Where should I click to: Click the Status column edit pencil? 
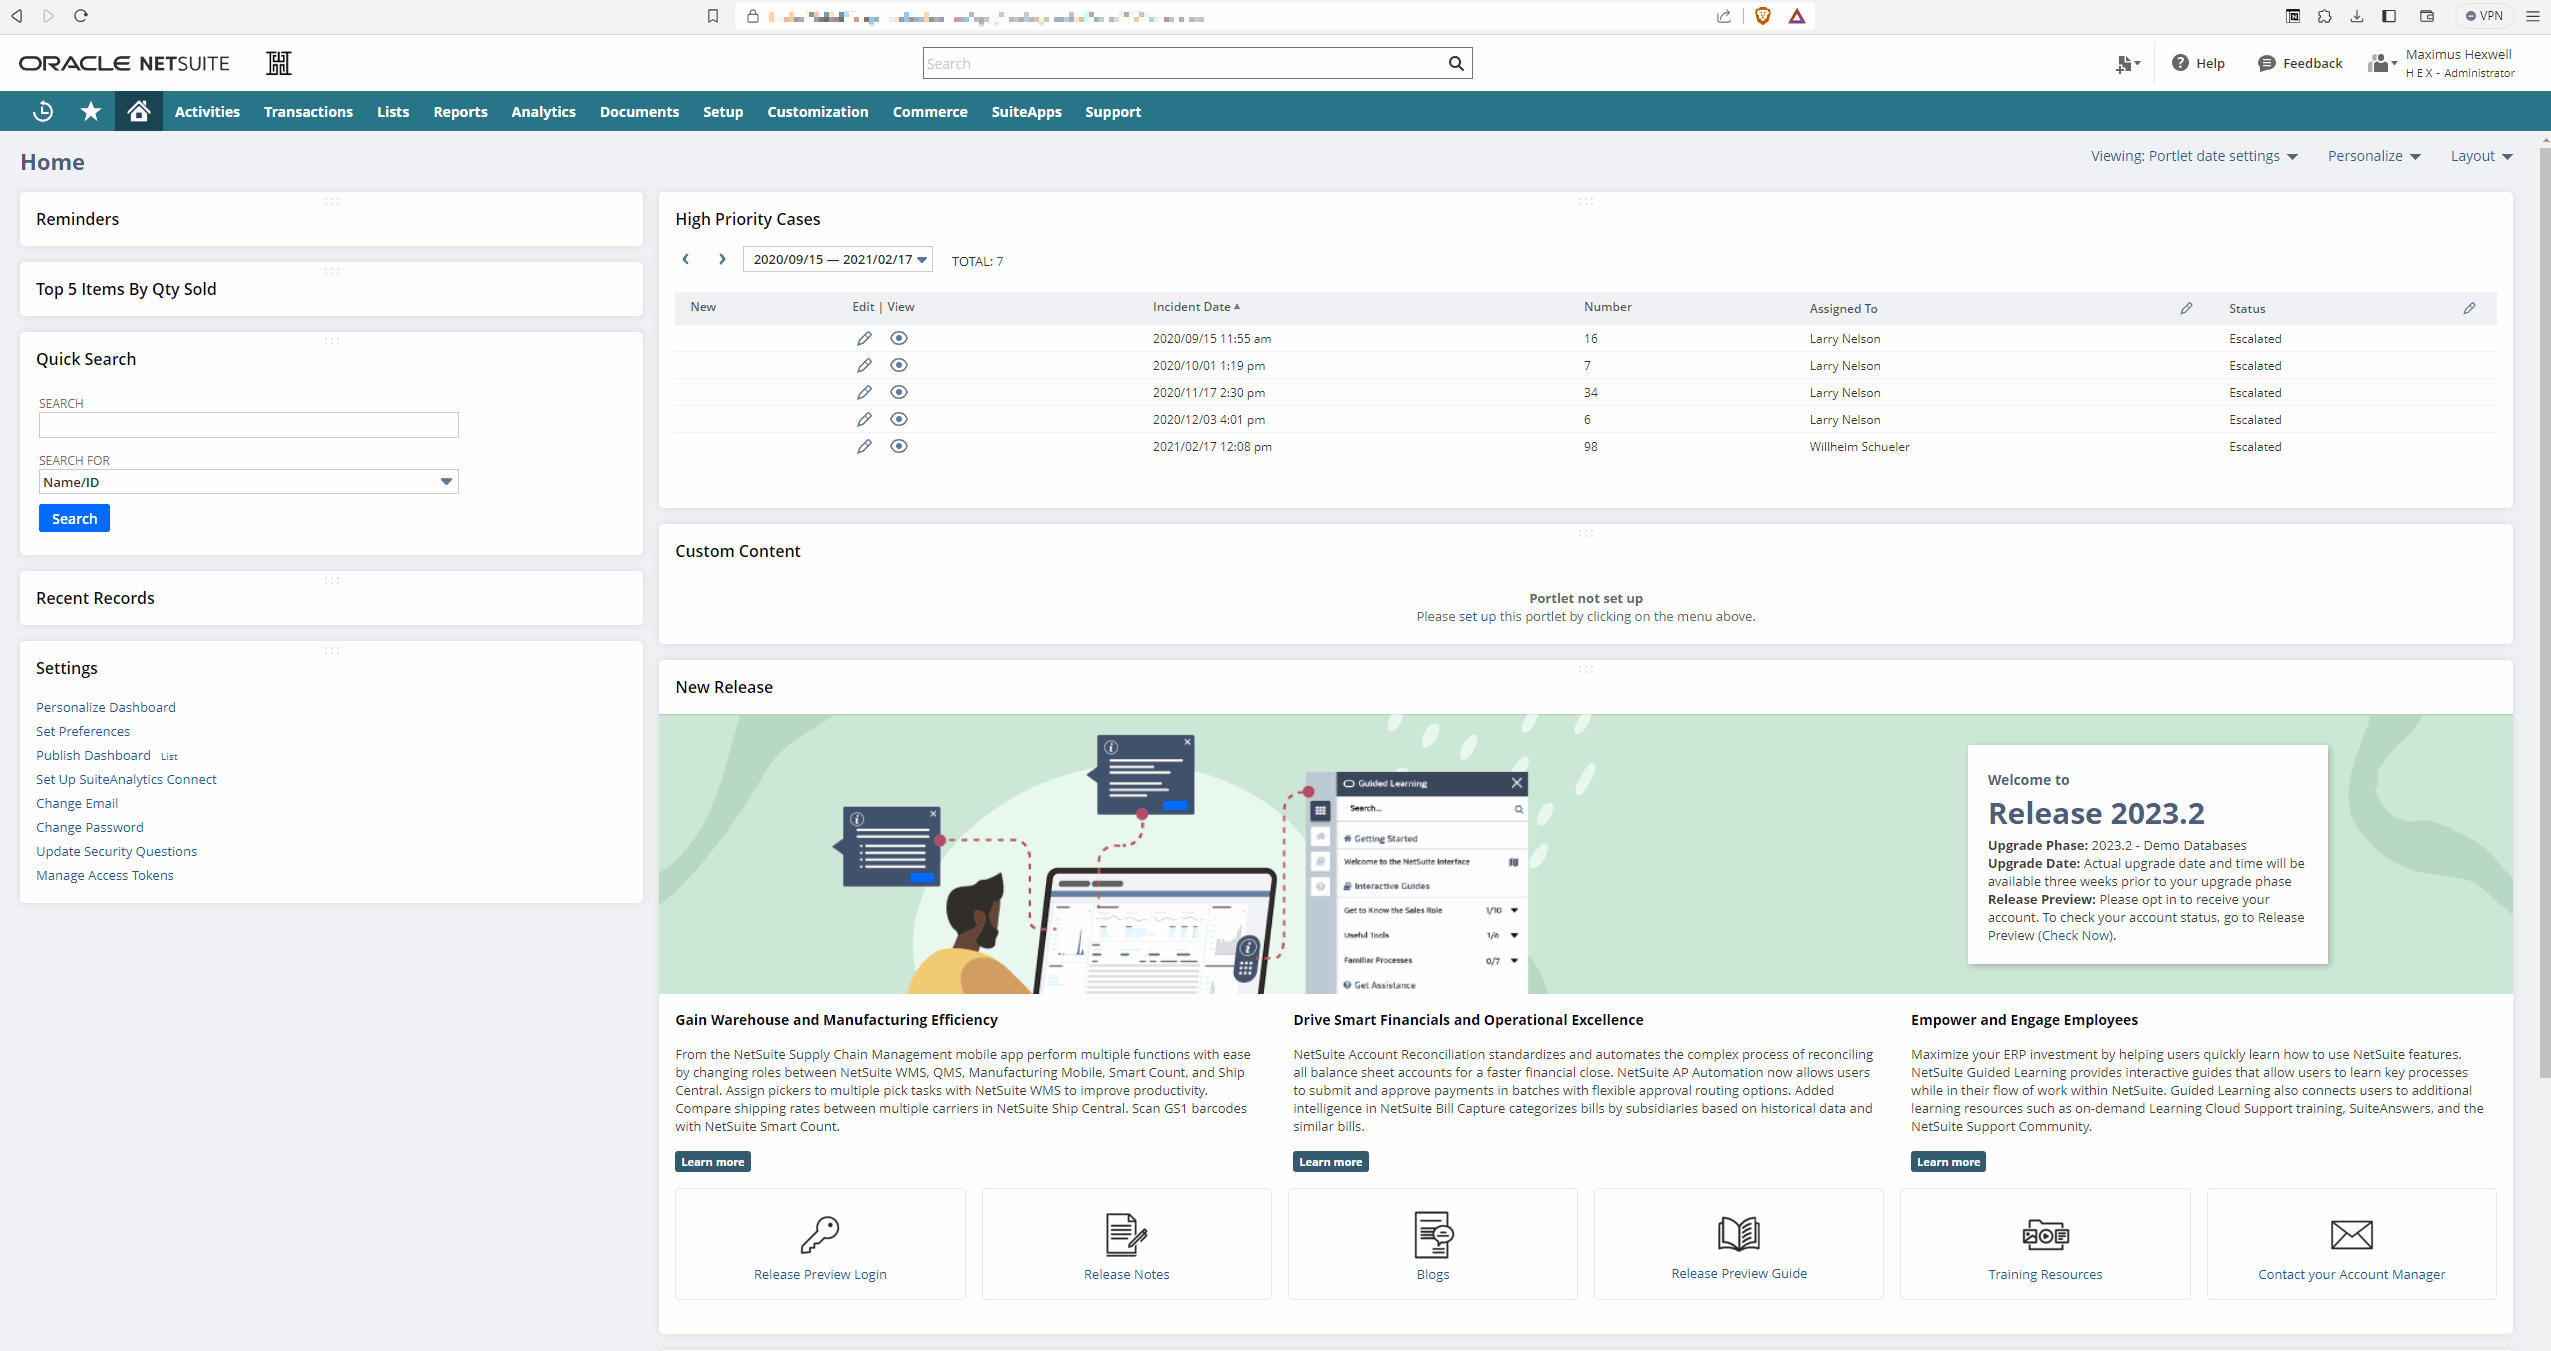click(x=2469, y=309)
